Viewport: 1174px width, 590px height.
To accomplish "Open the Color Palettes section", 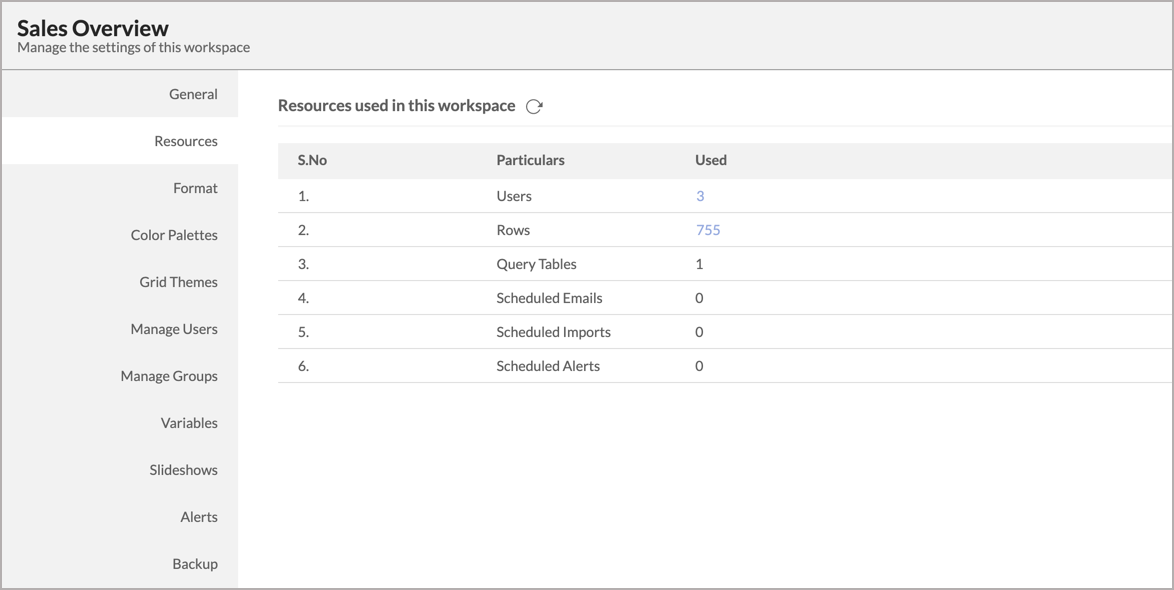I will click(174, 235).
